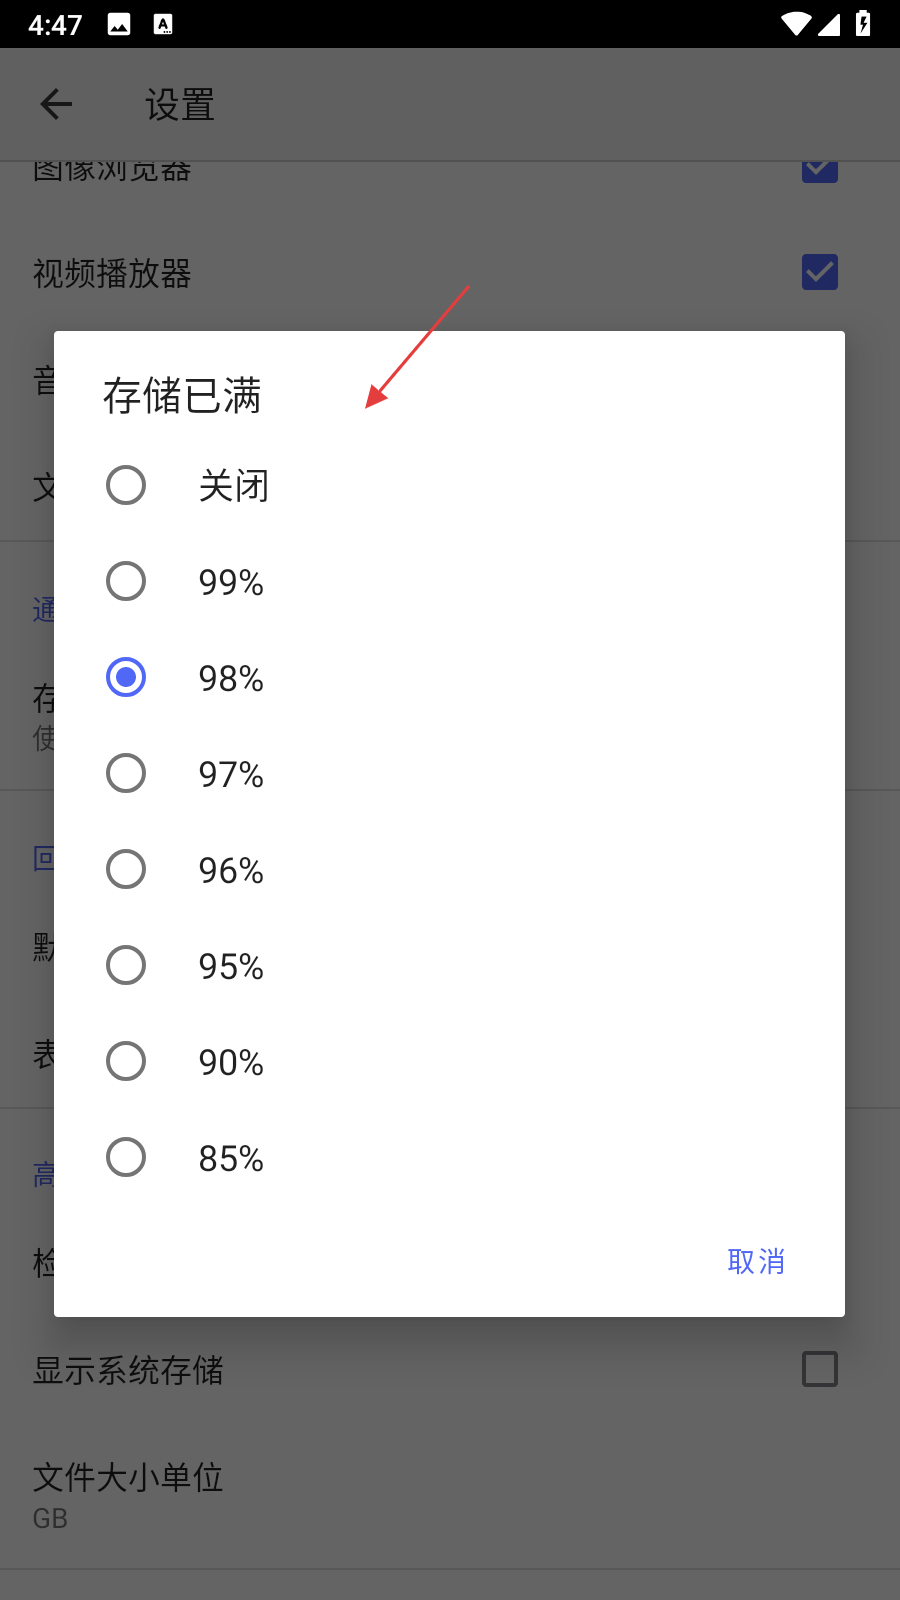This screenshot has width=900, height=1600.
Task: Enable the 显示系统存储 checkbox
Action: coord(820,1369)
